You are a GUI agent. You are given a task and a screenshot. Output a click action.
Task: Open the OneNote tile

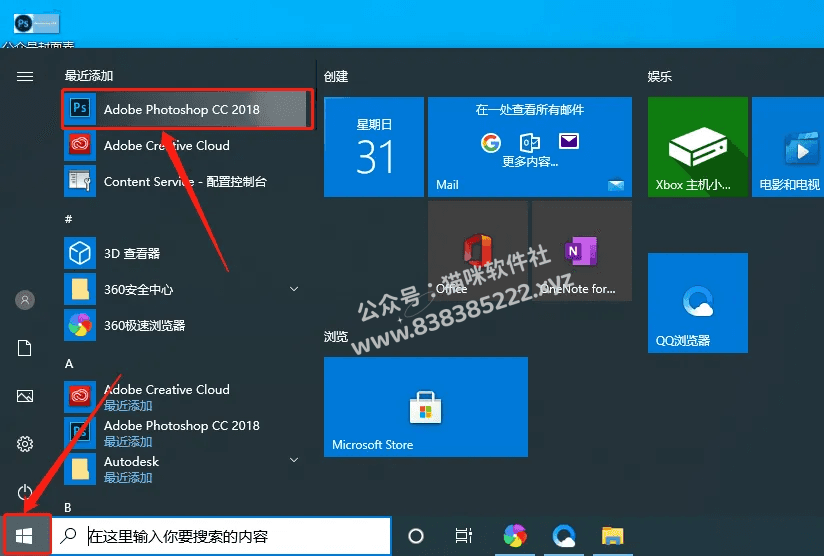click(582, 251)
